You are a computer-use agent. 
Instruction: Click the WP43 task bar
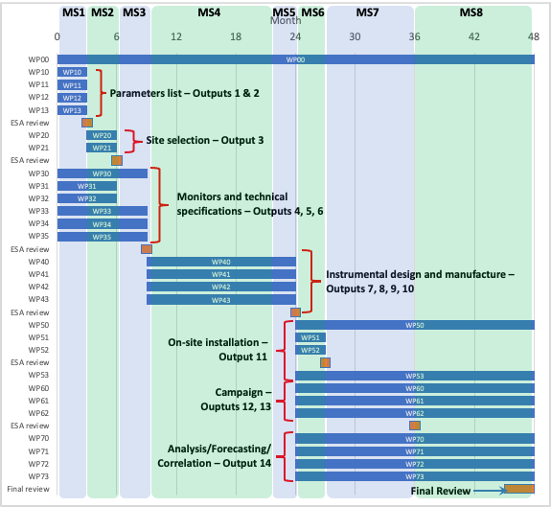[221, 300]
